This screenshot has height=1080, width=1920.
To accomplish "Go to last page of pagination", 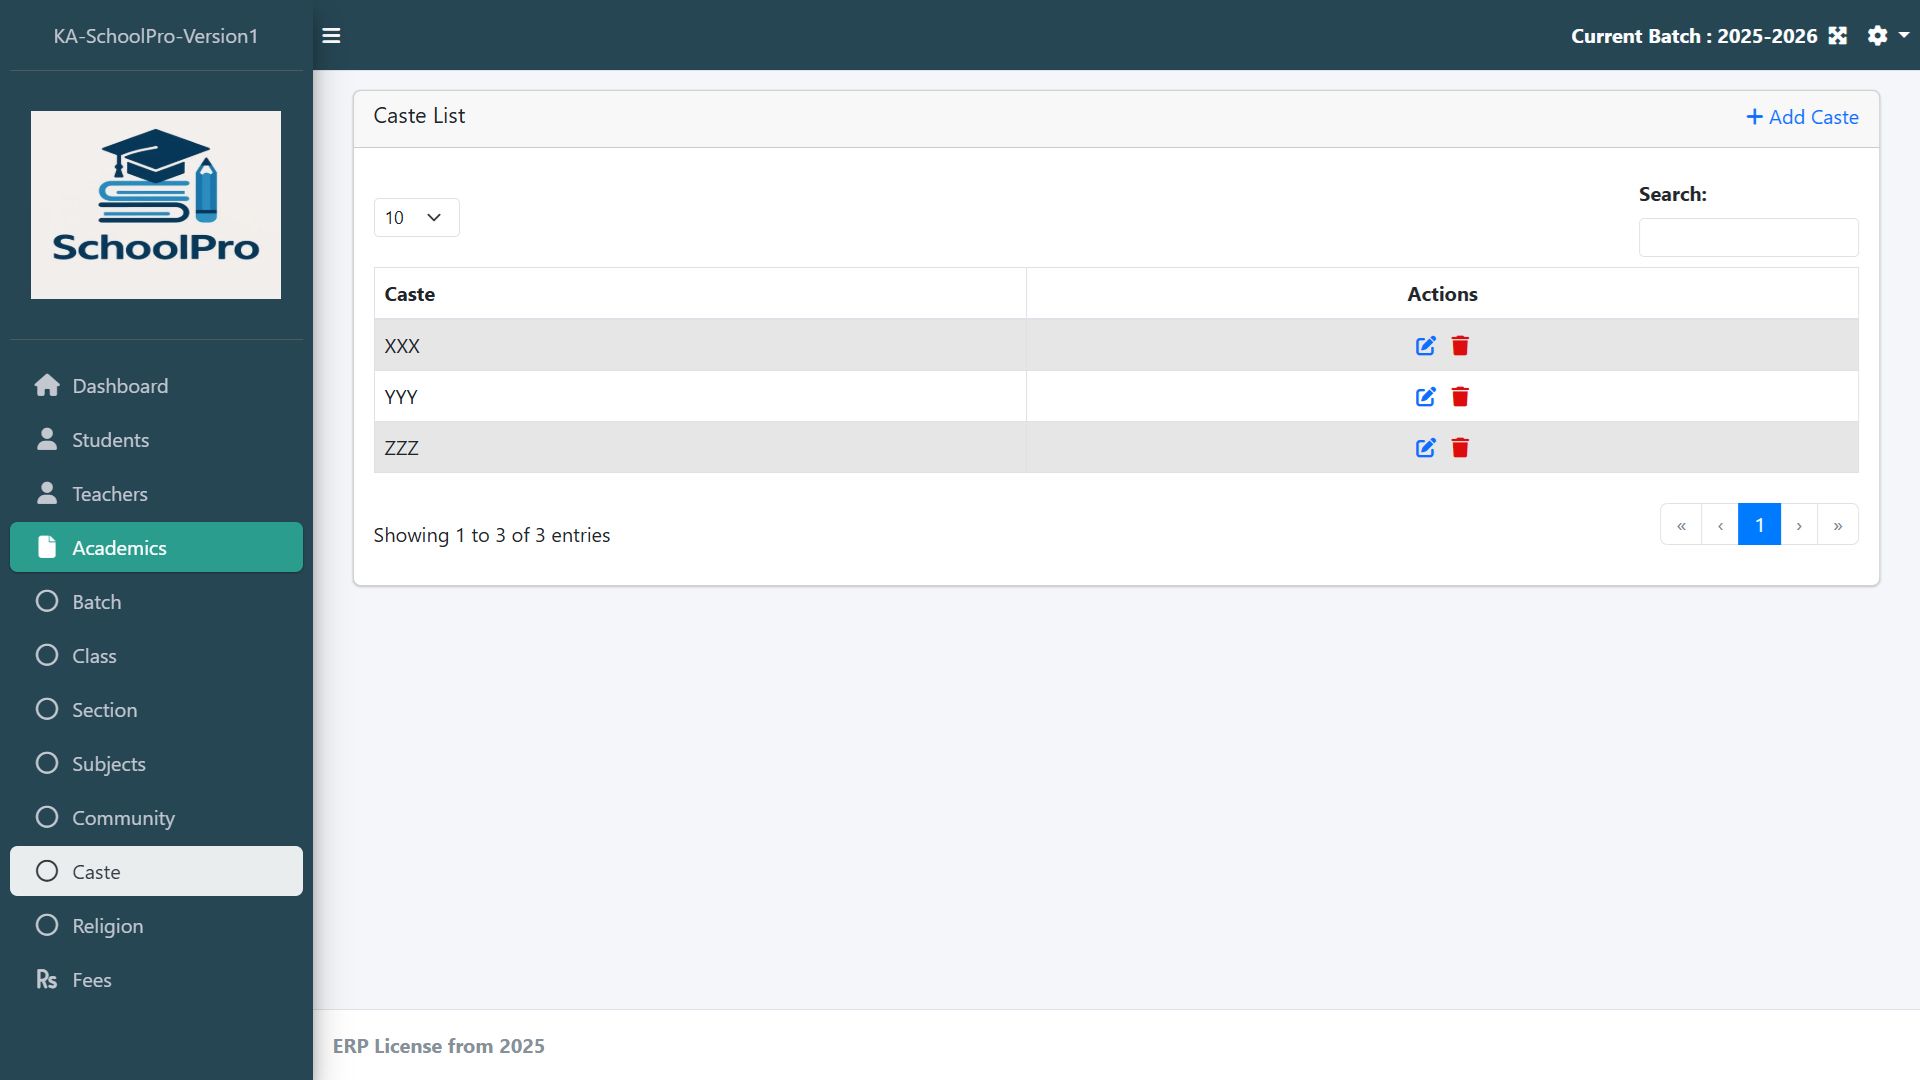I will point(1837,525).
